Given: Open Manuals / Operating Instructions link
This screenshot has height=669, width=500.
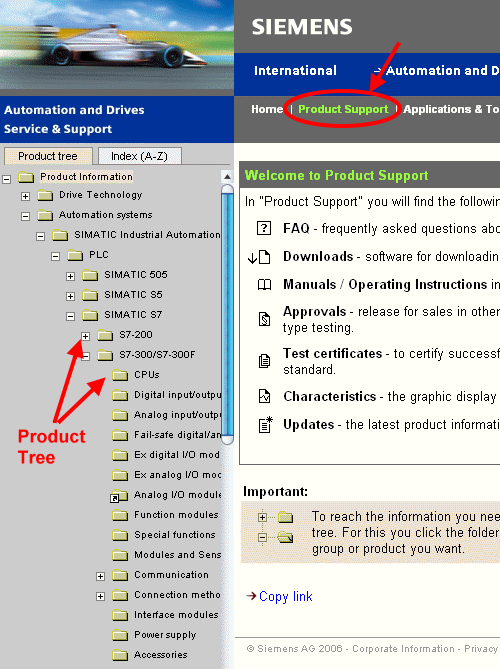Looking at the screenshot, I should [385, 285].
